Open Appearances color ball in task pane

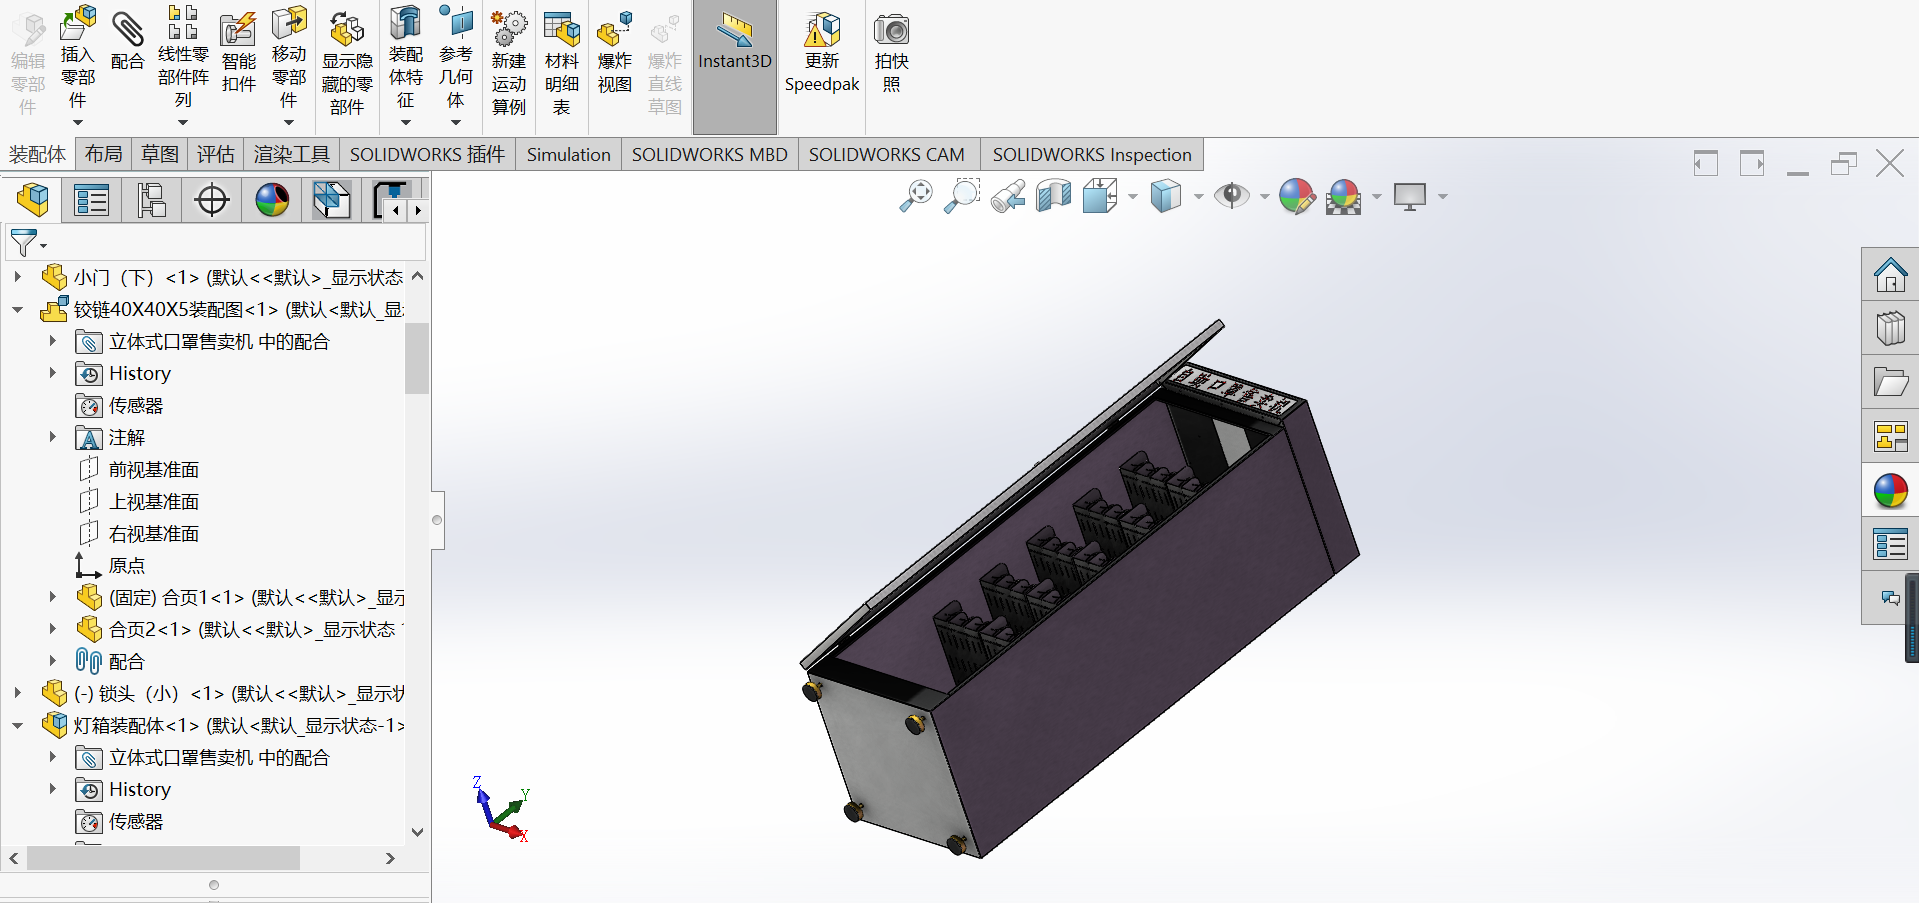pyautogui.click(x=1890, y=490)
